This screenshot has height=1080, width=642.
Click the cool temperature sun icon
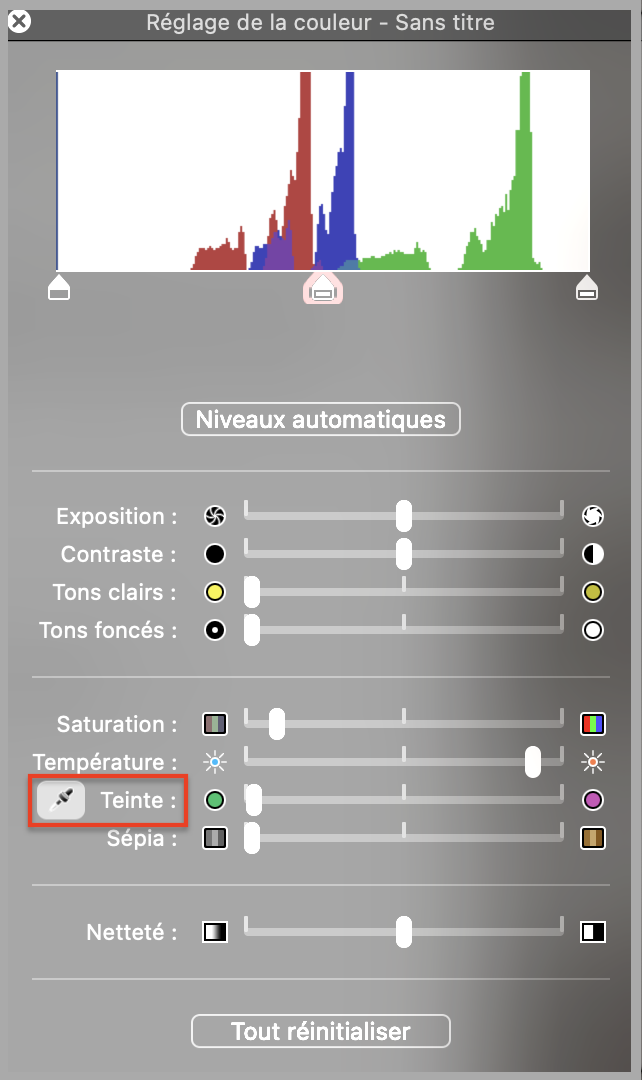pos(215,763)
